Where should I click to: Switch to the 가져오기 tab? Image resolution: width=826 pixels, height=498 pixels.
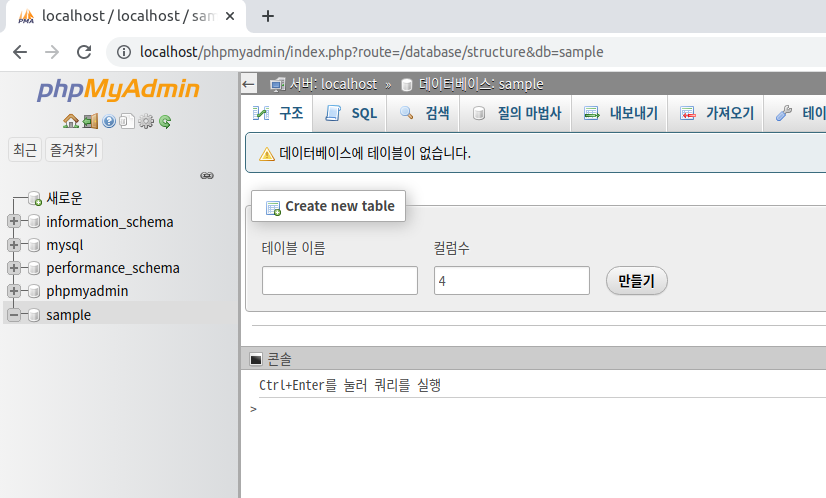coord(716,113)
